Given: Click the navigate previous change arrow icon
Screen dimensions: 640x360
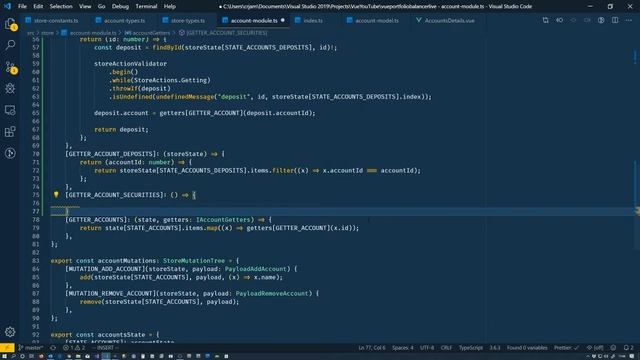Looking at the screenshot, I should pos(573,20).
